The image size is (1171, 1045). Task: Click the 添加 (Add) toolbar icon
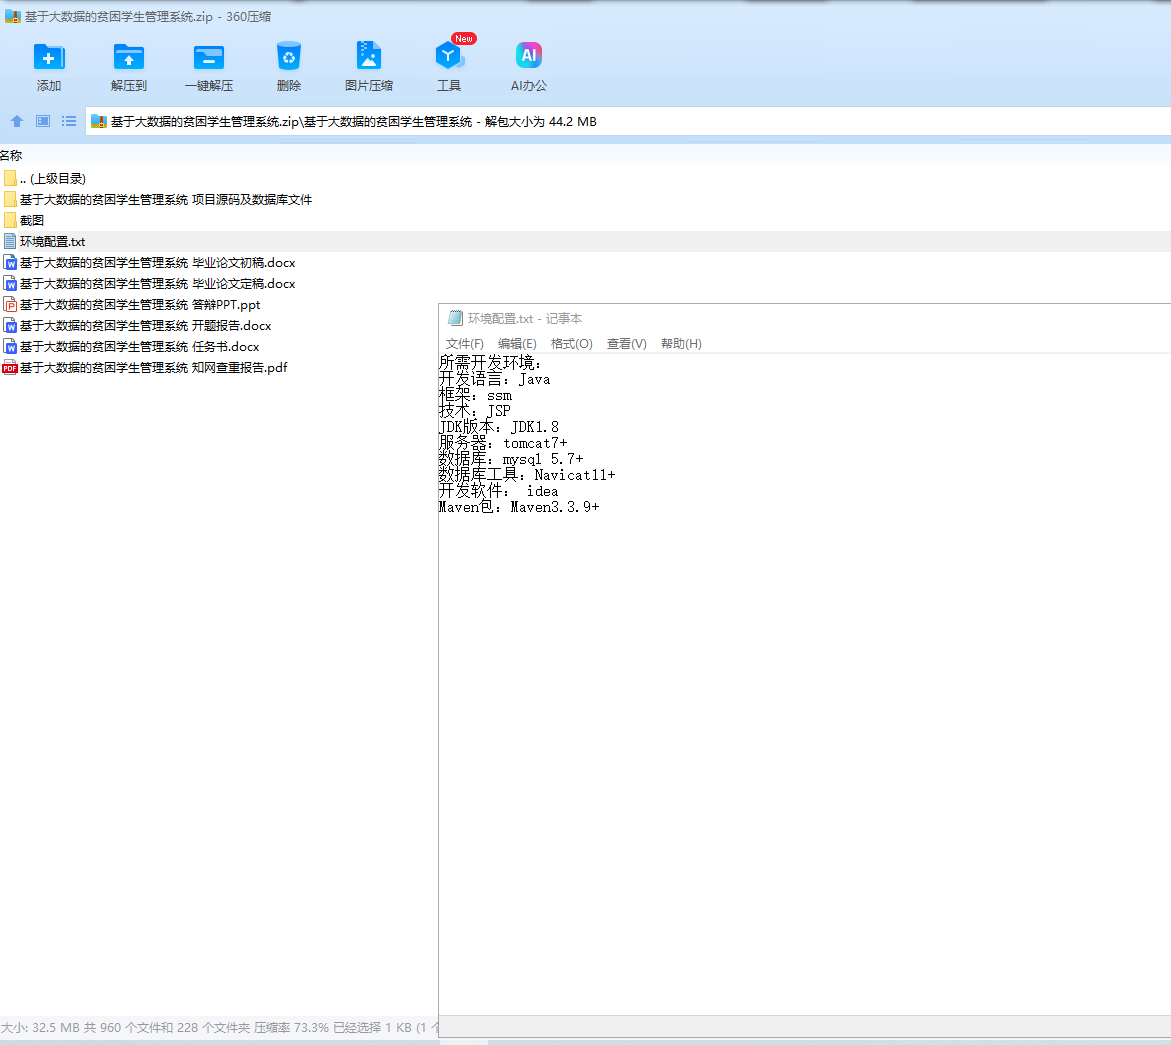click(49, 57)
